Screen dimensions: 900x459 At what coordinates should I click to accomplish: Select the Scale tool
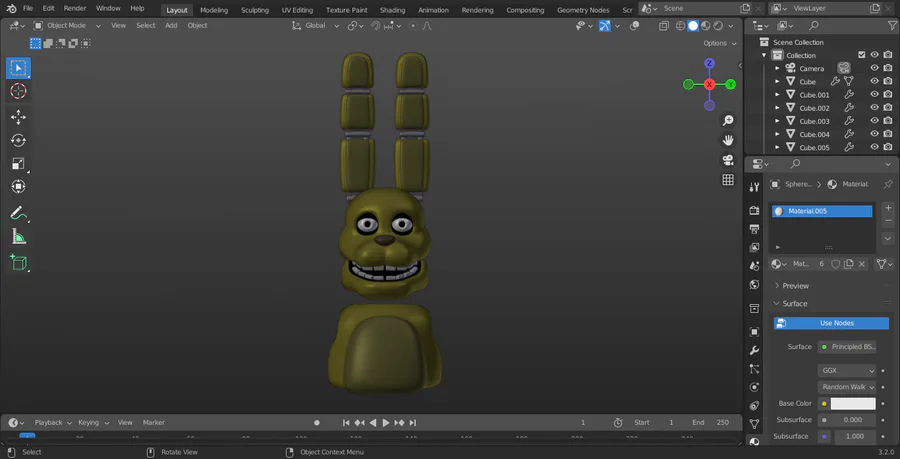click(18, 164)
